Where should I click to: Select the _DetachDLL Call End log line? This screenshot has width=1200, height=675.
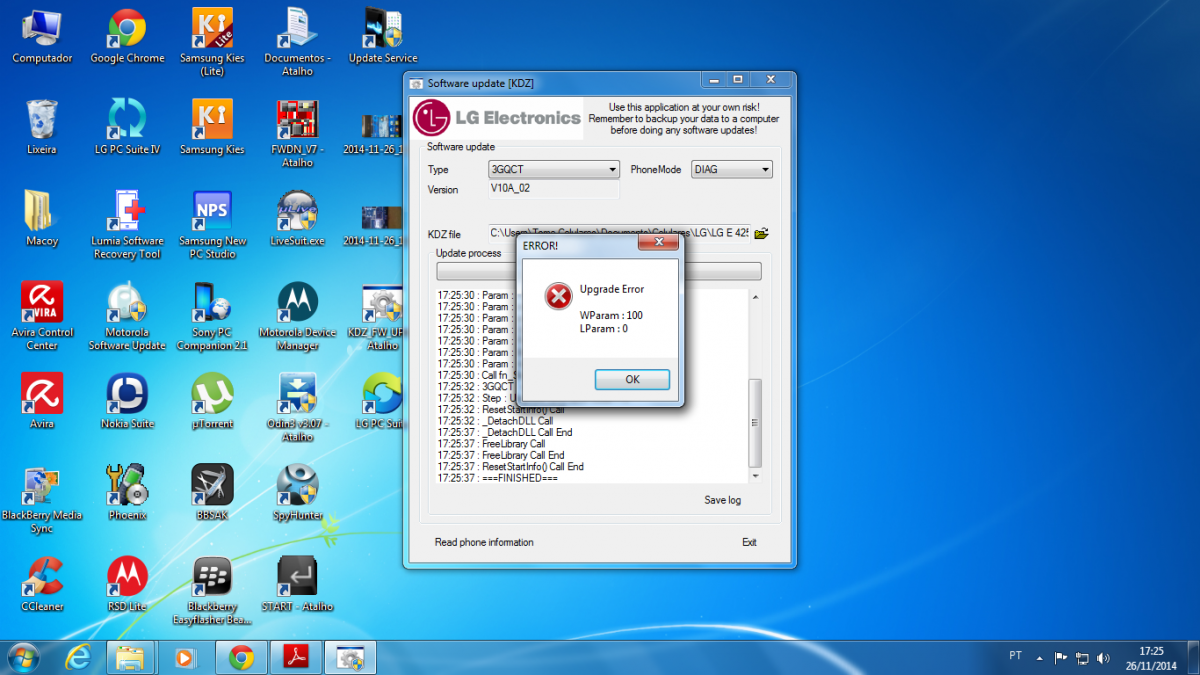(x=504, y=432)
